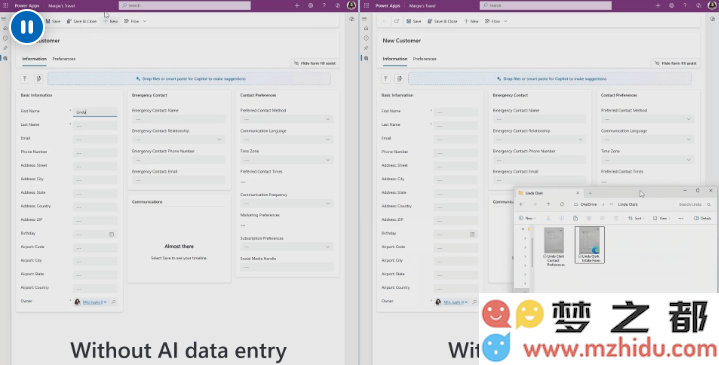Click the Owner lookup search icon in the left window
The width and height of the screenshot is (719, 365).
(113, 302)
